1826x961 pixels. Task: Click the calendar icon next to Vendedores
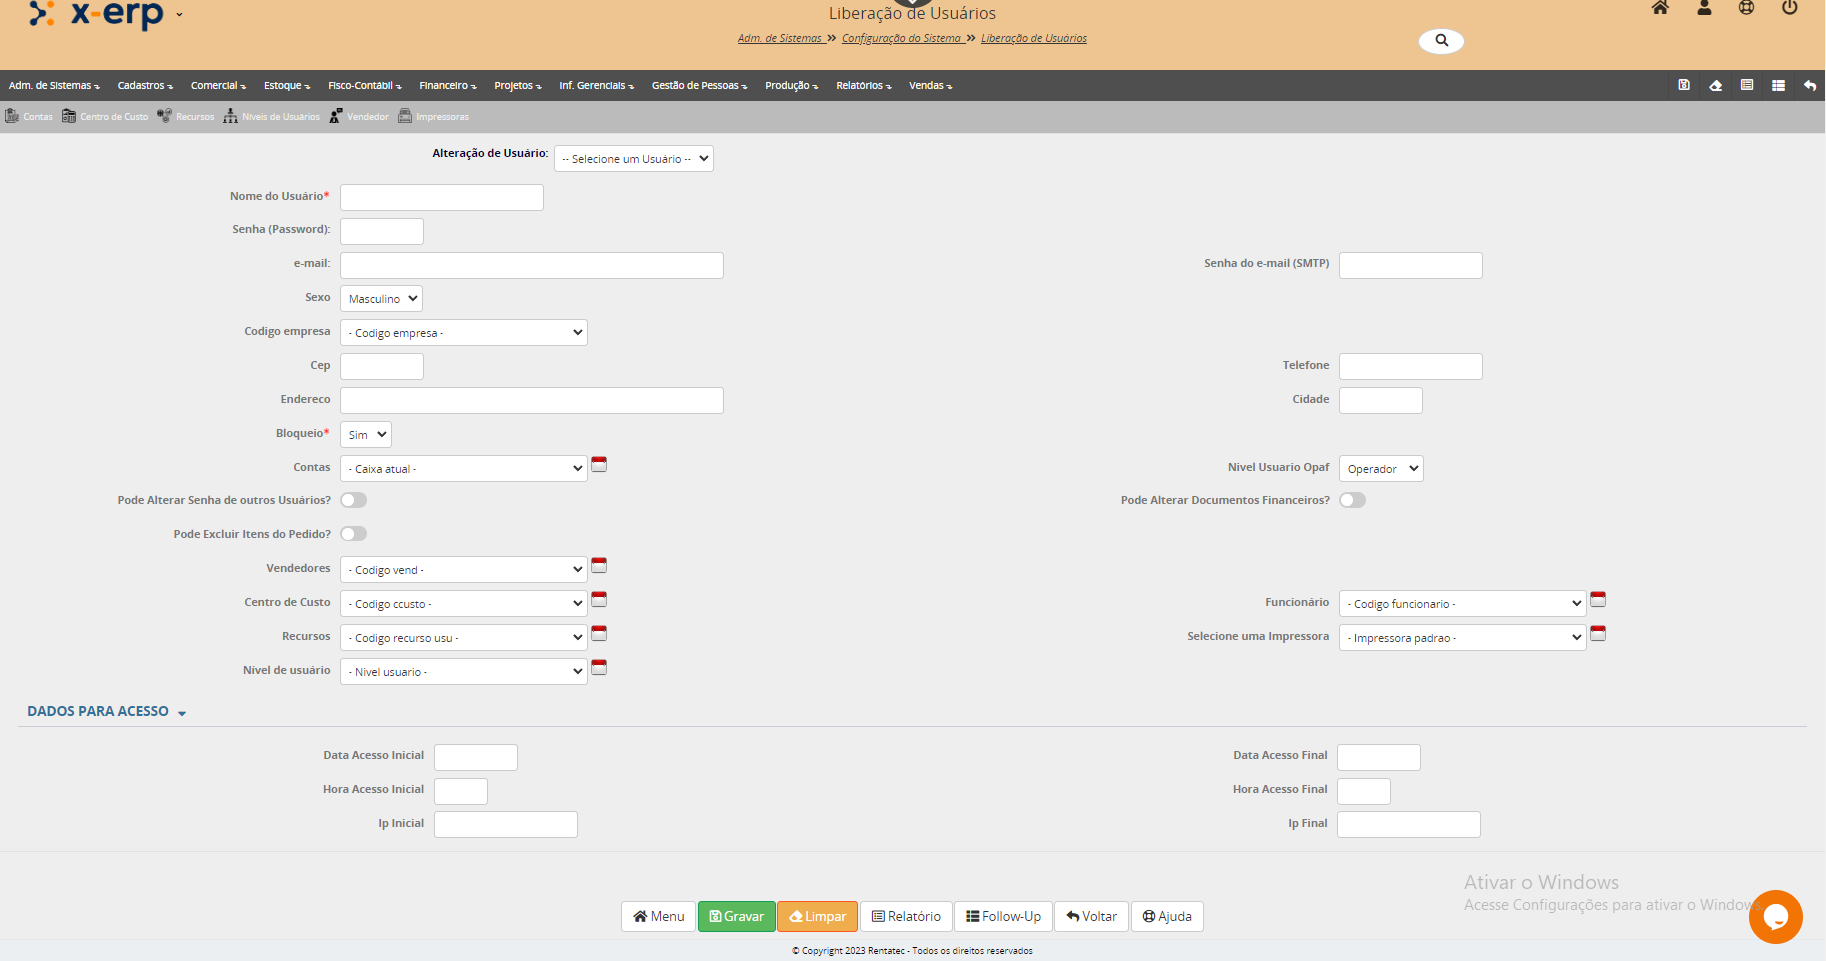tap(599, 566)
